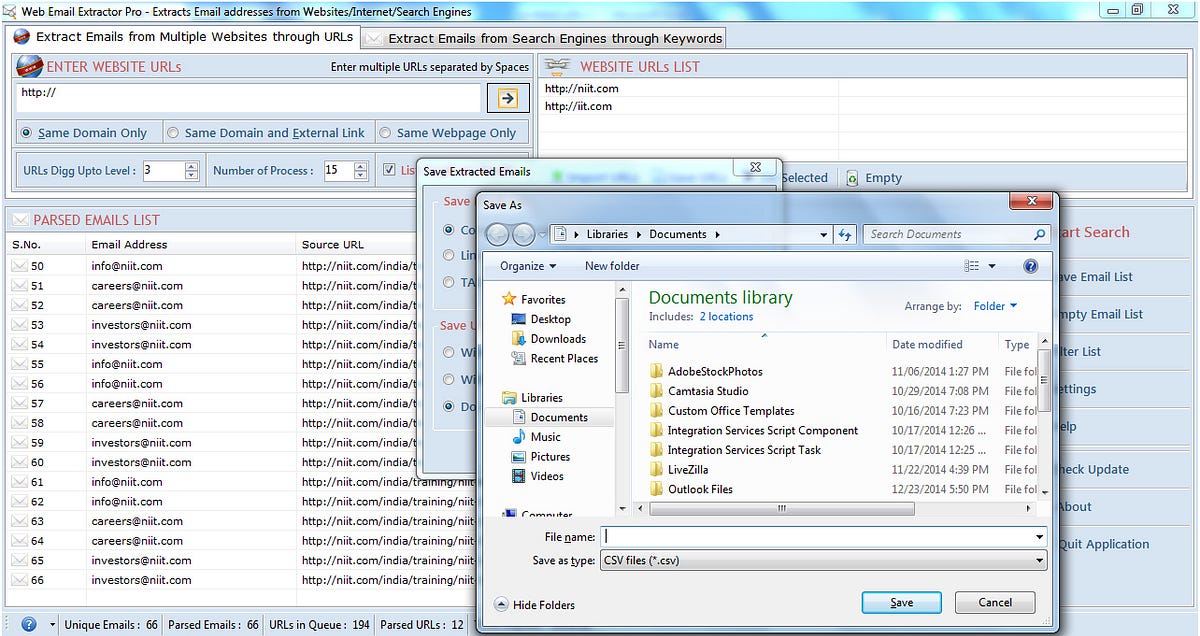Click the LiveZilla folder icon
The image size is (1200, 636).
pos(657,469)
